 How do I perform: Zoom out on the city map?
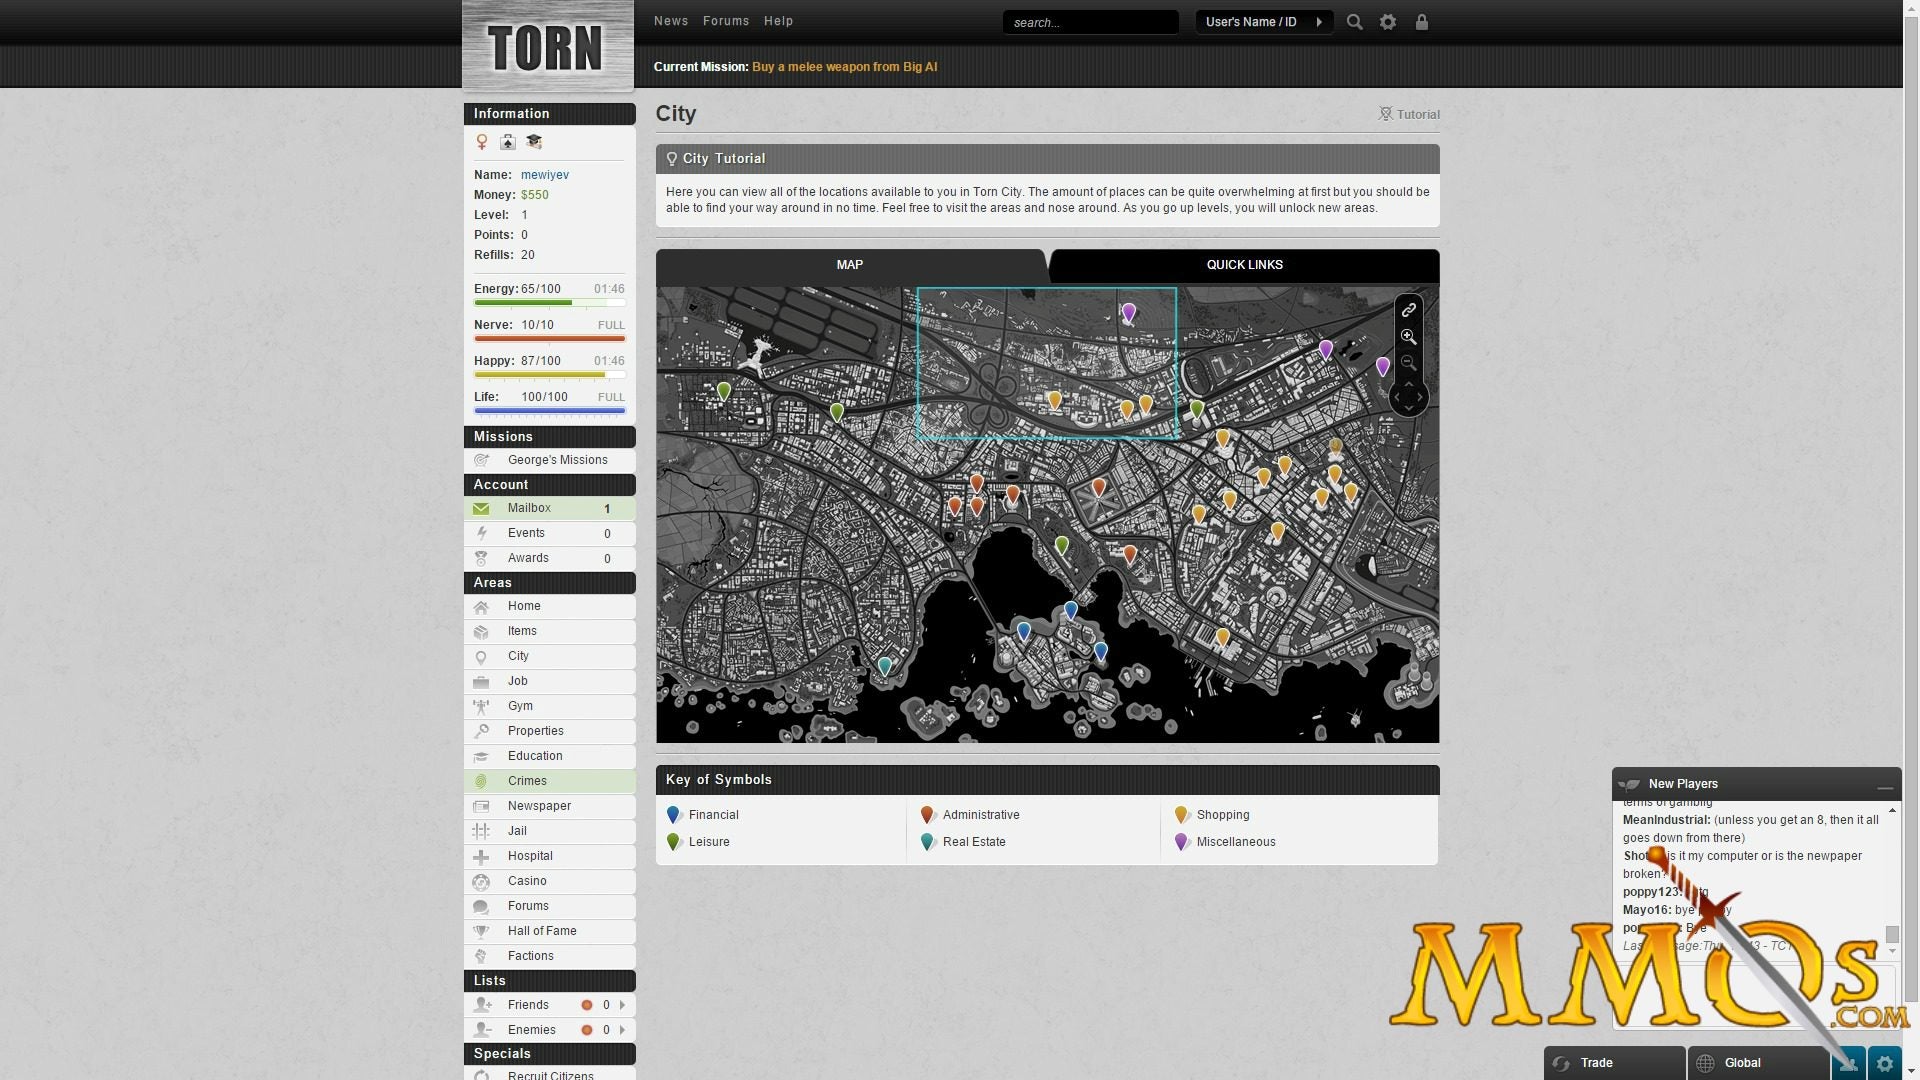point(1408,362)
